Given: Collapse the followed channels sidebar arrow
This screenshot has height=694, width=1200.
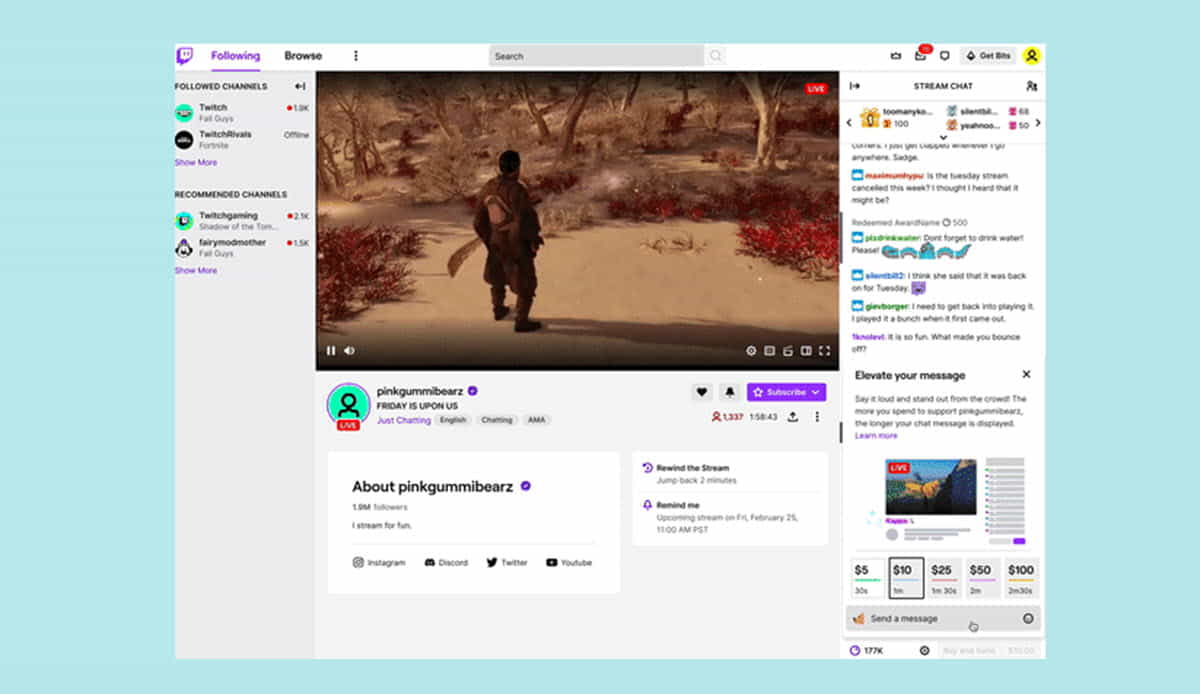Looking at the screenshot, I should [x=300, y=87].
